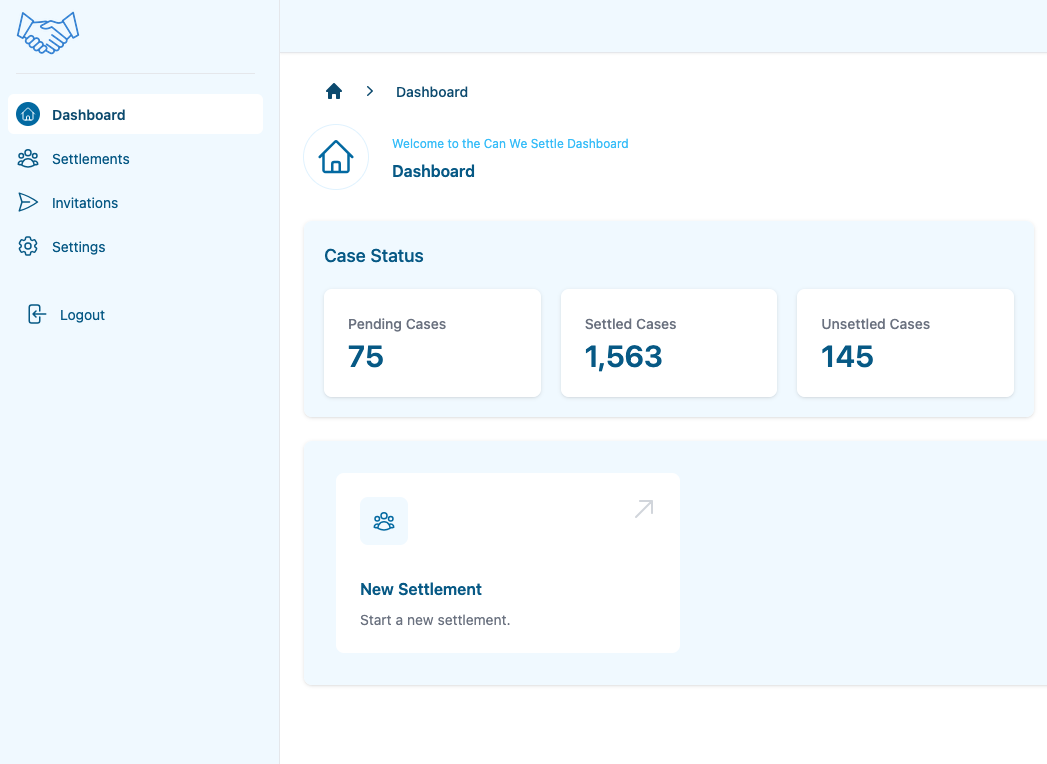Click the handshake logo in the top corner
Screen dimensions: 1047x764
click(47, 32)
